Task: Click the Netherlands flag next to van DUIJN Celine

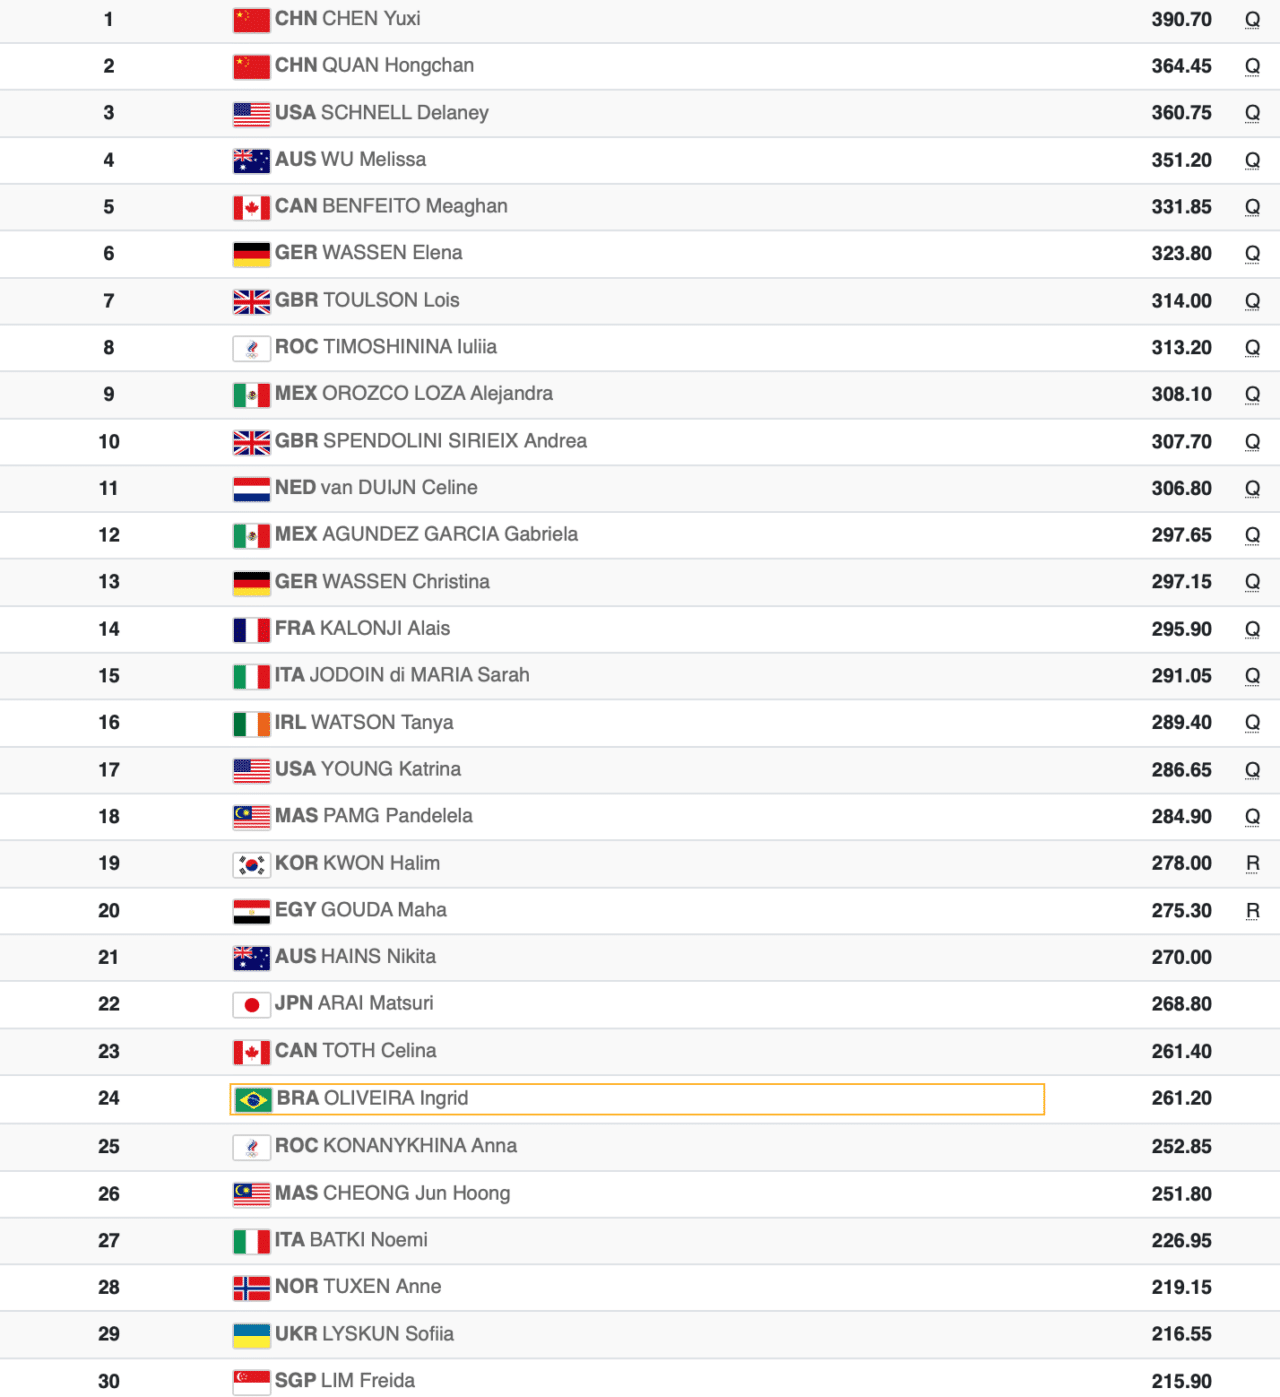Action: [x=251, y=489]
